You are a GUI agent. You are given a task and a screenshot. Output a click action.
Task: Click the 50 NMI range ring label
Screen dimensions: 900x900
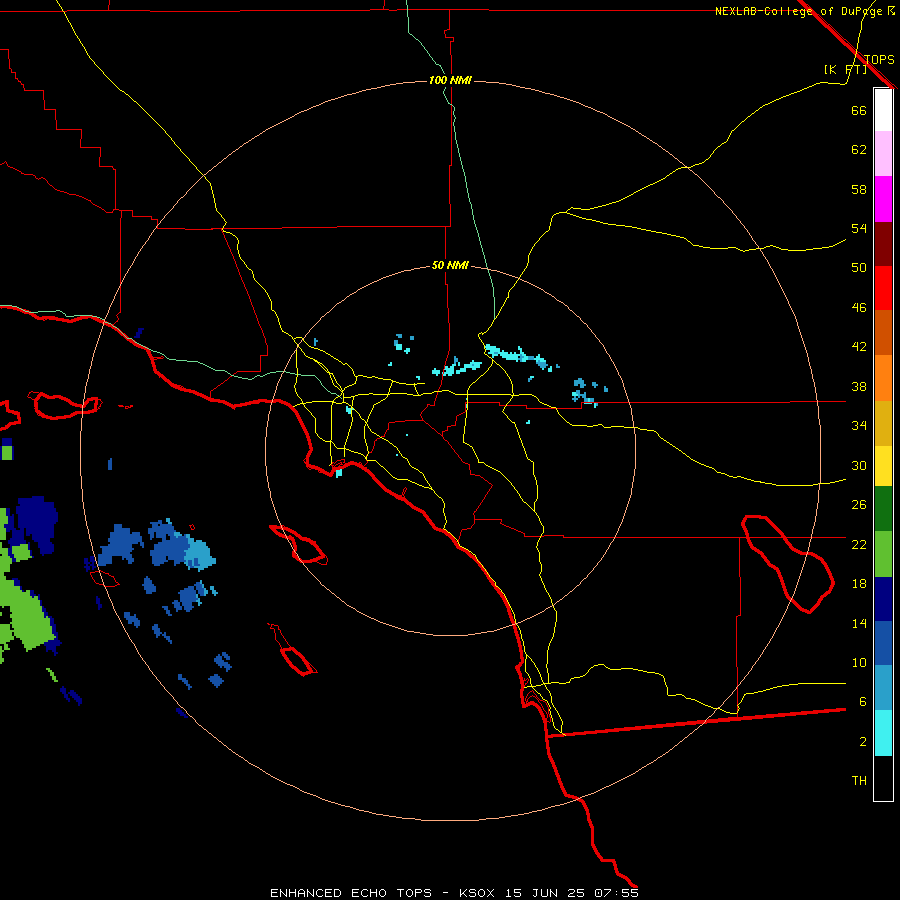450,265
